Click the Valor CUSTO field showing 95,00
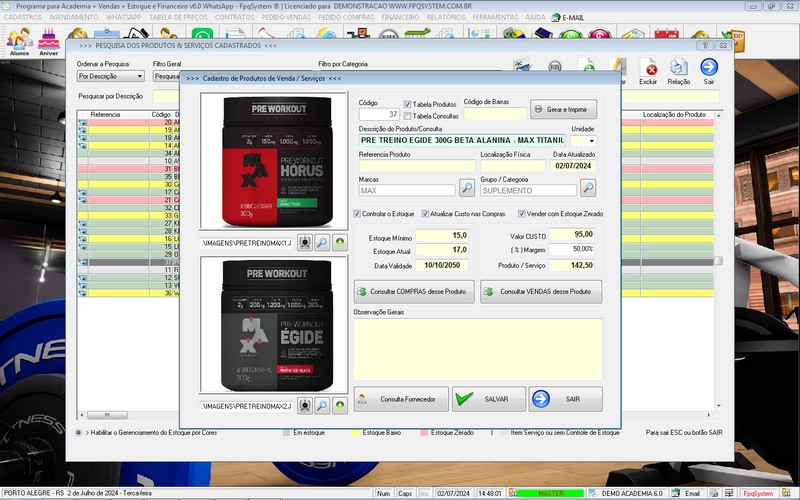 (572, 235)
